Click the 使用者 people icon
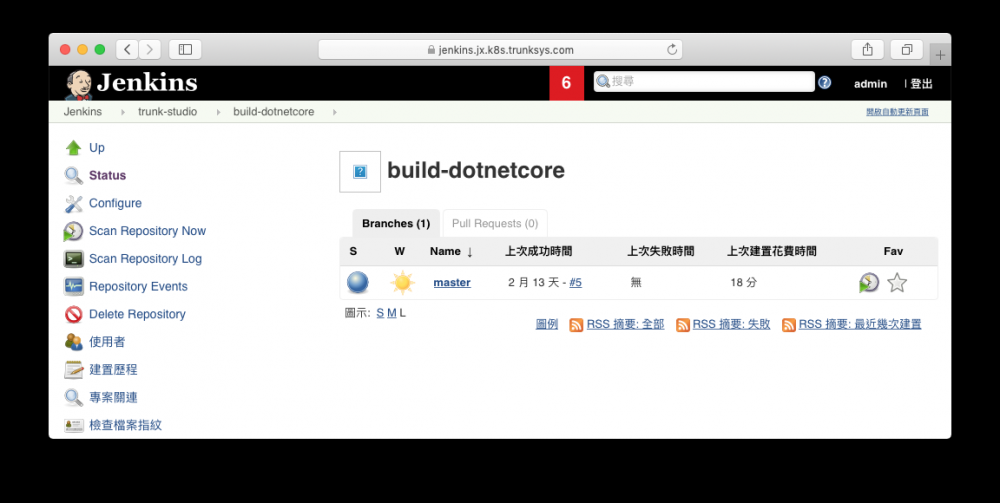This screenshot has width=1000, height=503. (x=73, y=342)
